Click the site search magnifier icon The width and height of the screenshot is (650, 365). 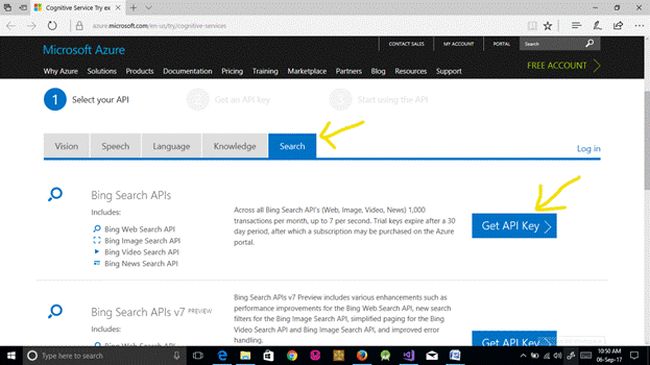click(589, 43)
